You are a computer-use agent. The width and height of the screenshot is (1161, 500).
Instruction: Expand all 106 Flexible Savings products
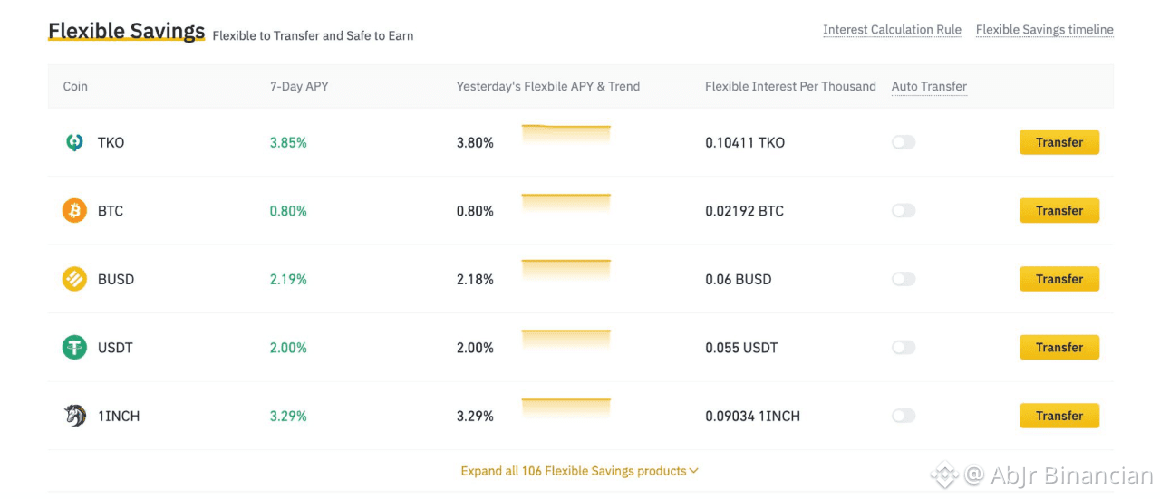pos(579,471)
